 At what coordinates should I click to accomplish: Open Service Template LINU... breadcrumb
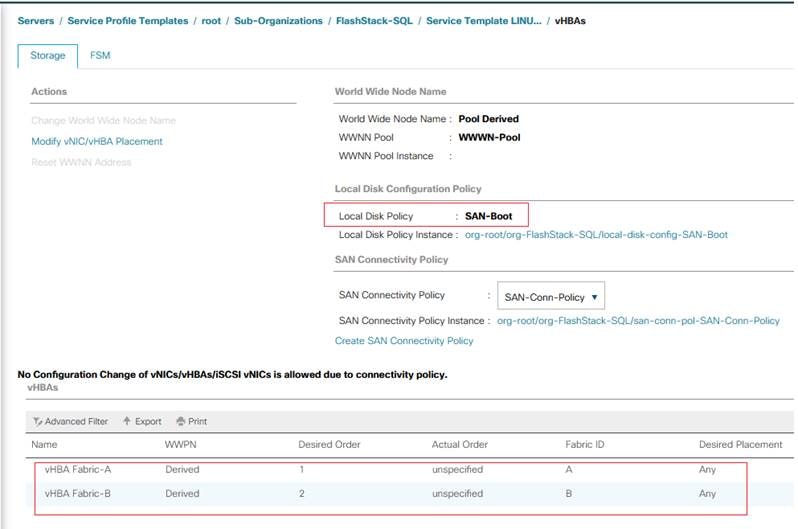click(x=483, y=21)
